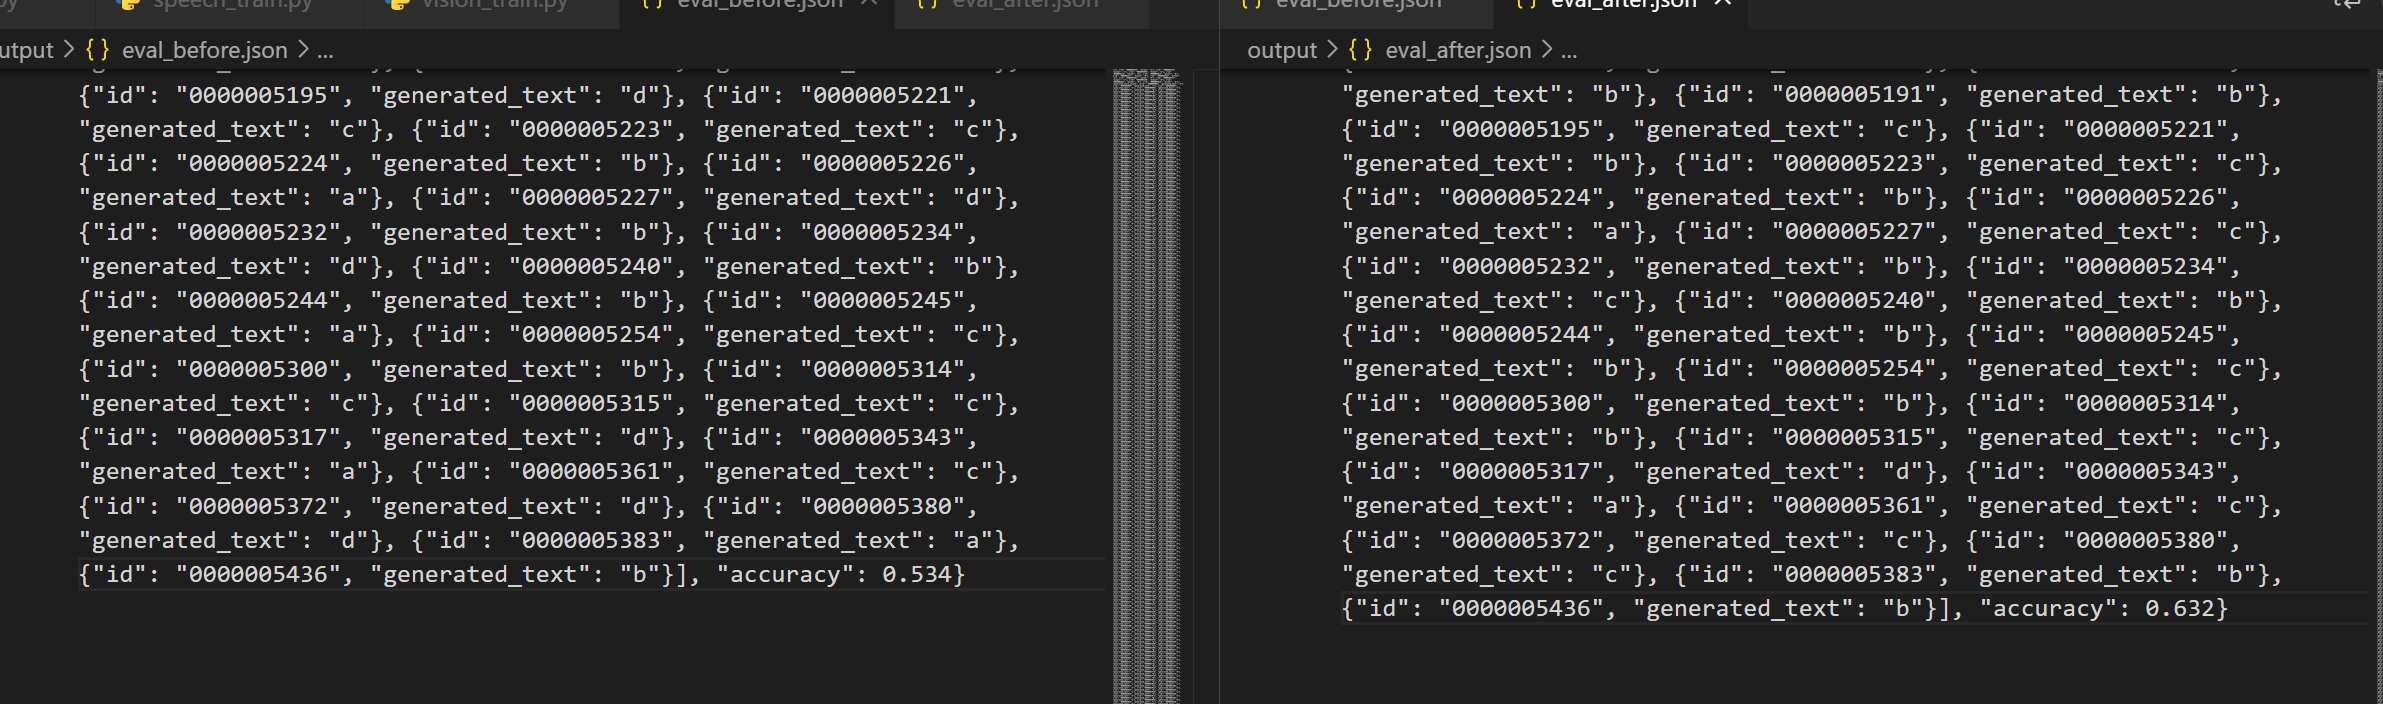Select eval_before.json tab in right editor group
Viewport: 2383px width, 704px height.
(x=1358, y=5)
